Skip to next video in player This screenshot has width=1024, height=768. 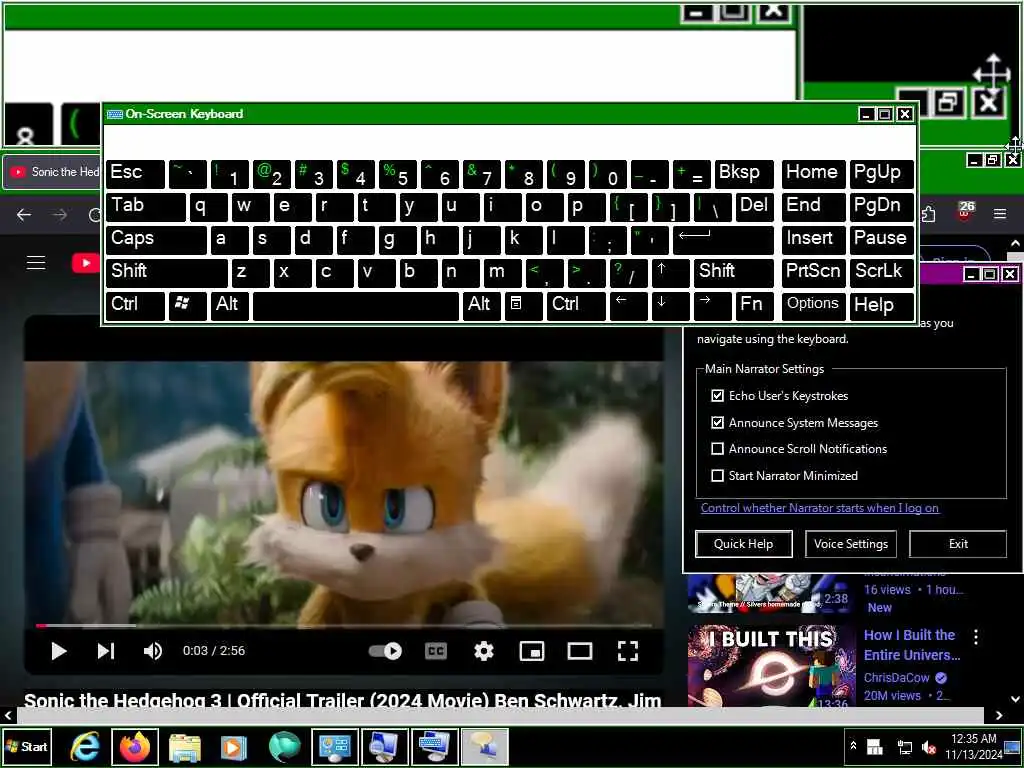coord(106,651)
